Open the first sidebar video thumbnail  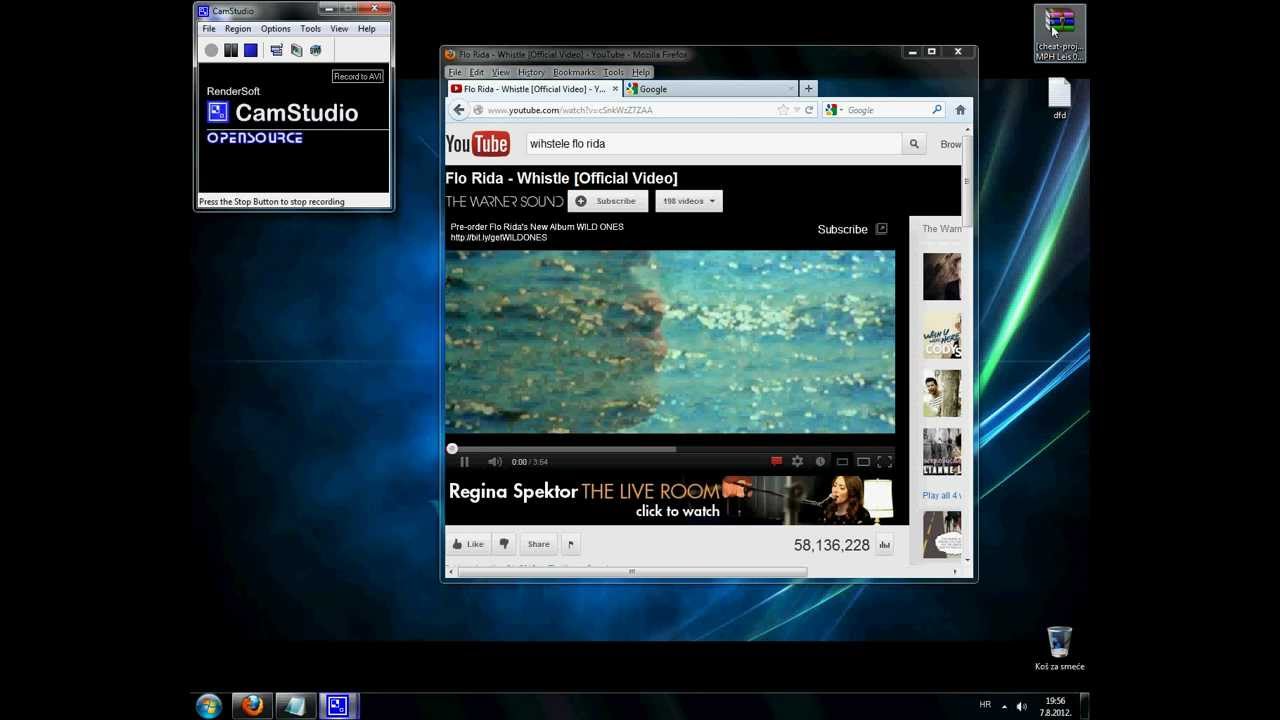point(942,277)
